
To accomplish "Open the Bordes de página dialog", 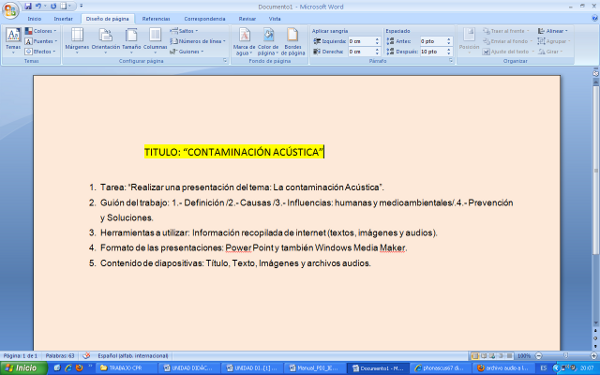I will point(293,41).
